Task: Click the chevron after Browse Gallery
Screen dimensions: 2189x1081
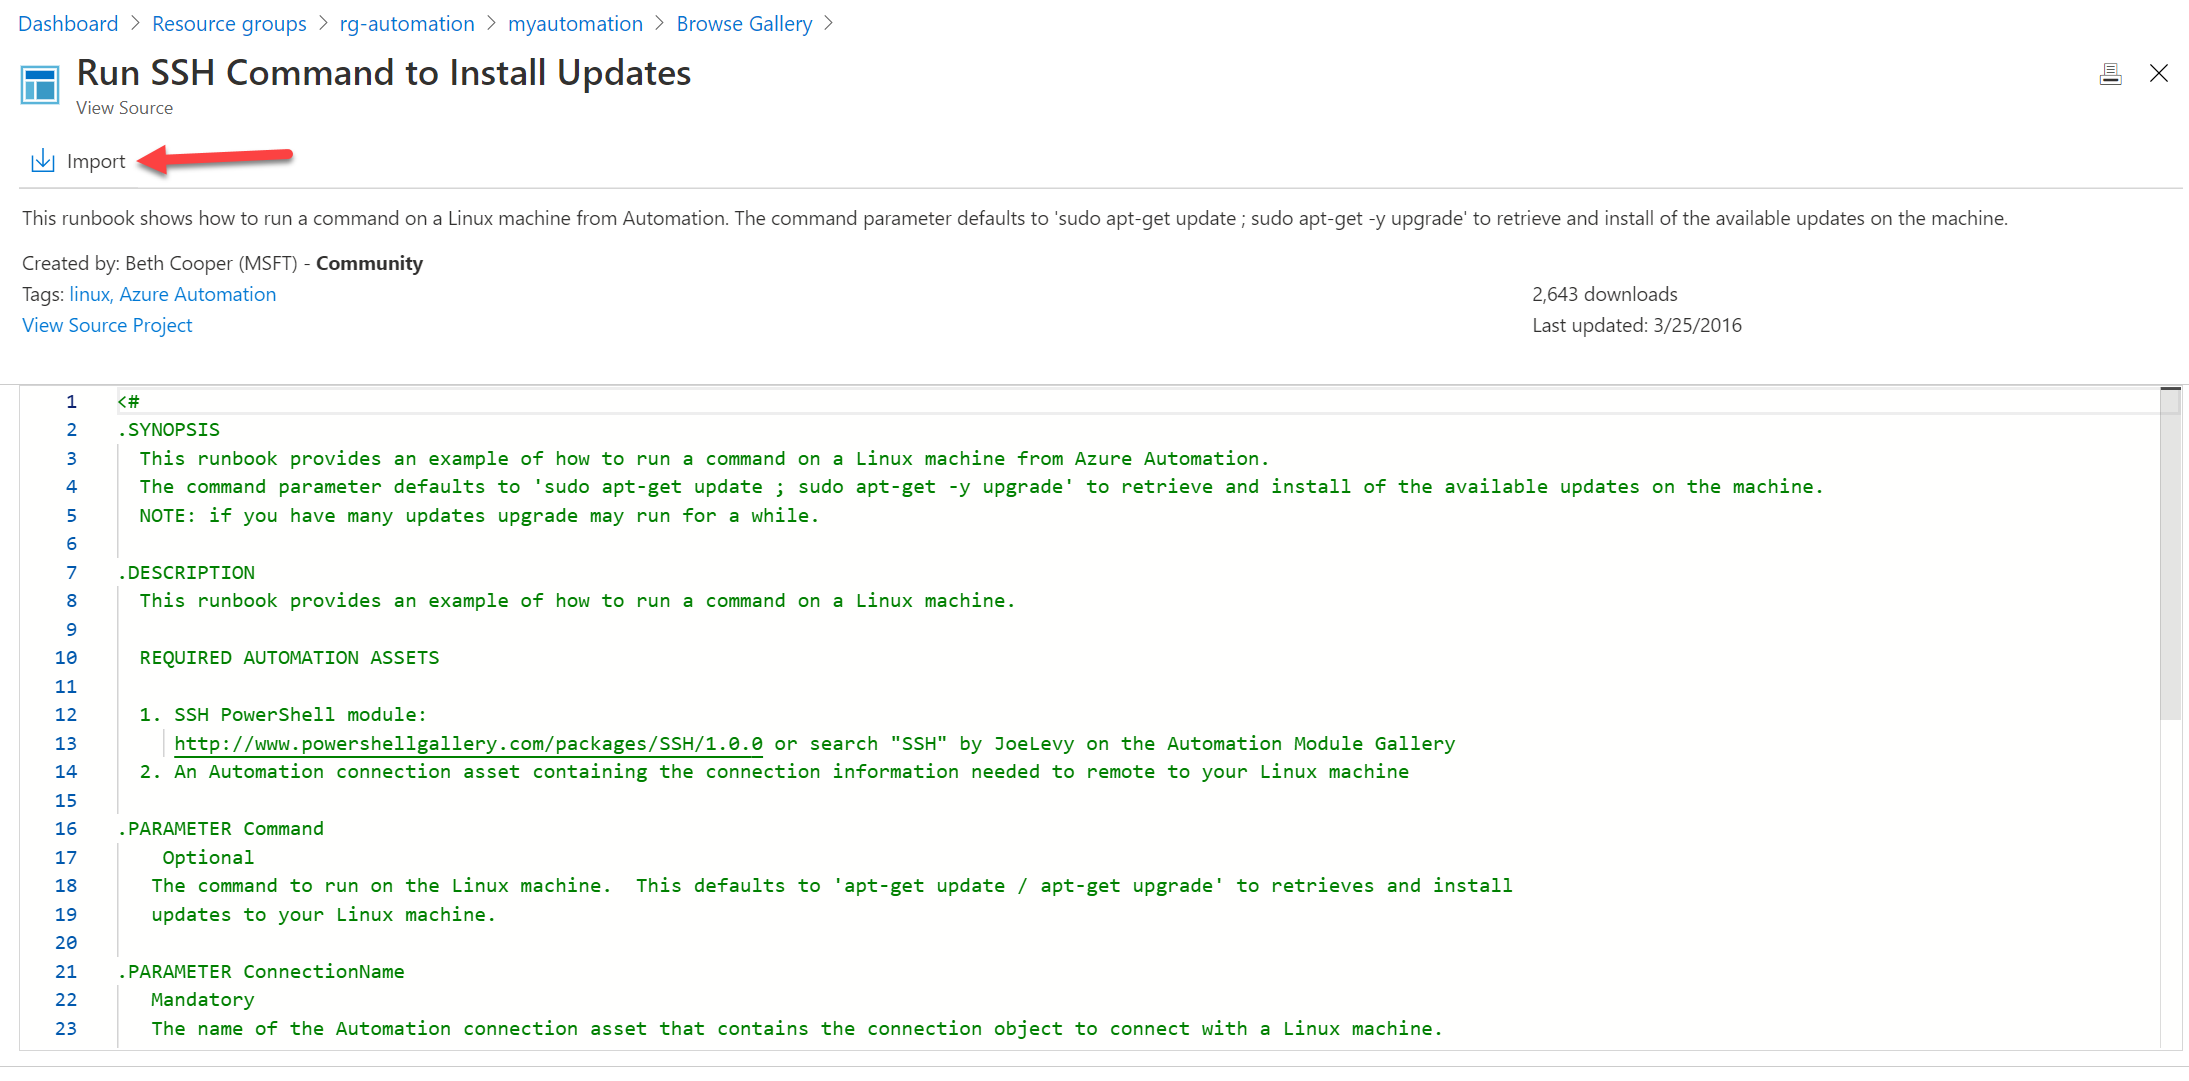Action: coord(828,23)
